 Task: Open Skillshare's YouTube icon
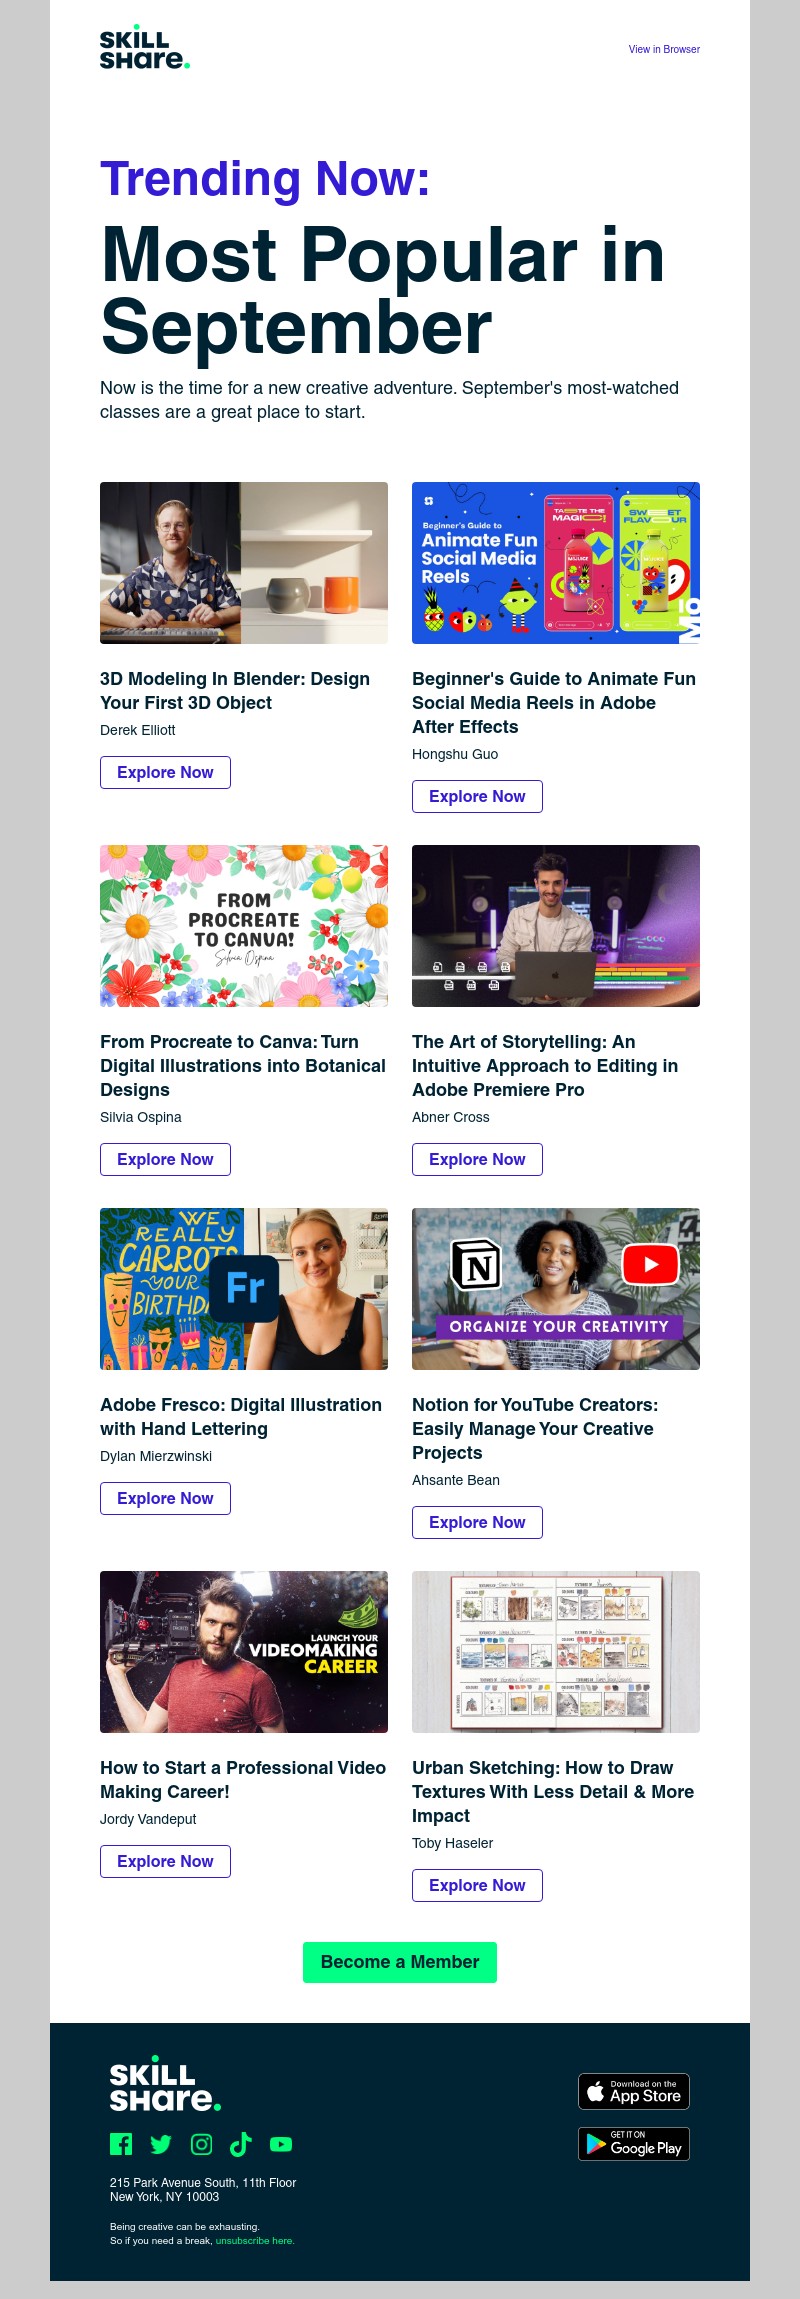click(x=281, y=2144)
